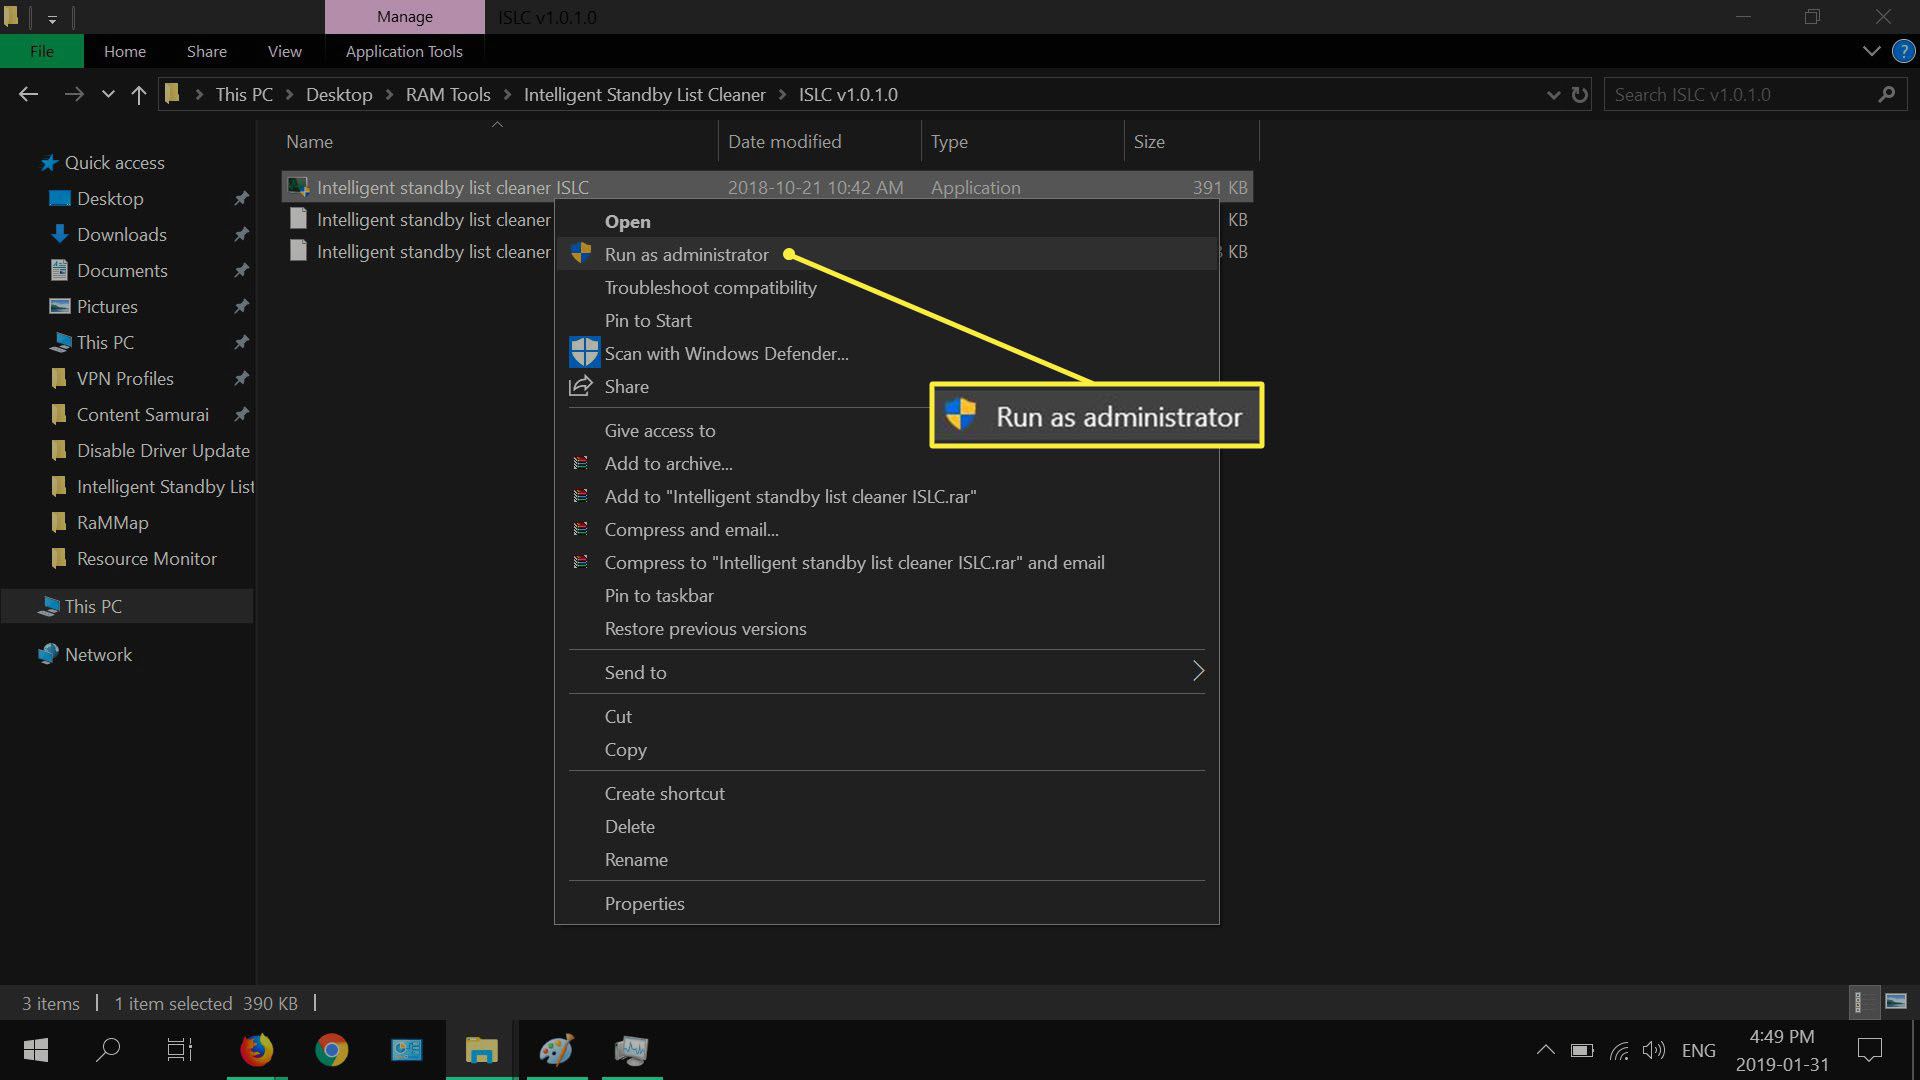
Task: Open VPN Profiles folder in sidebar
Action: pyautogui.click(x=125, y=378)
